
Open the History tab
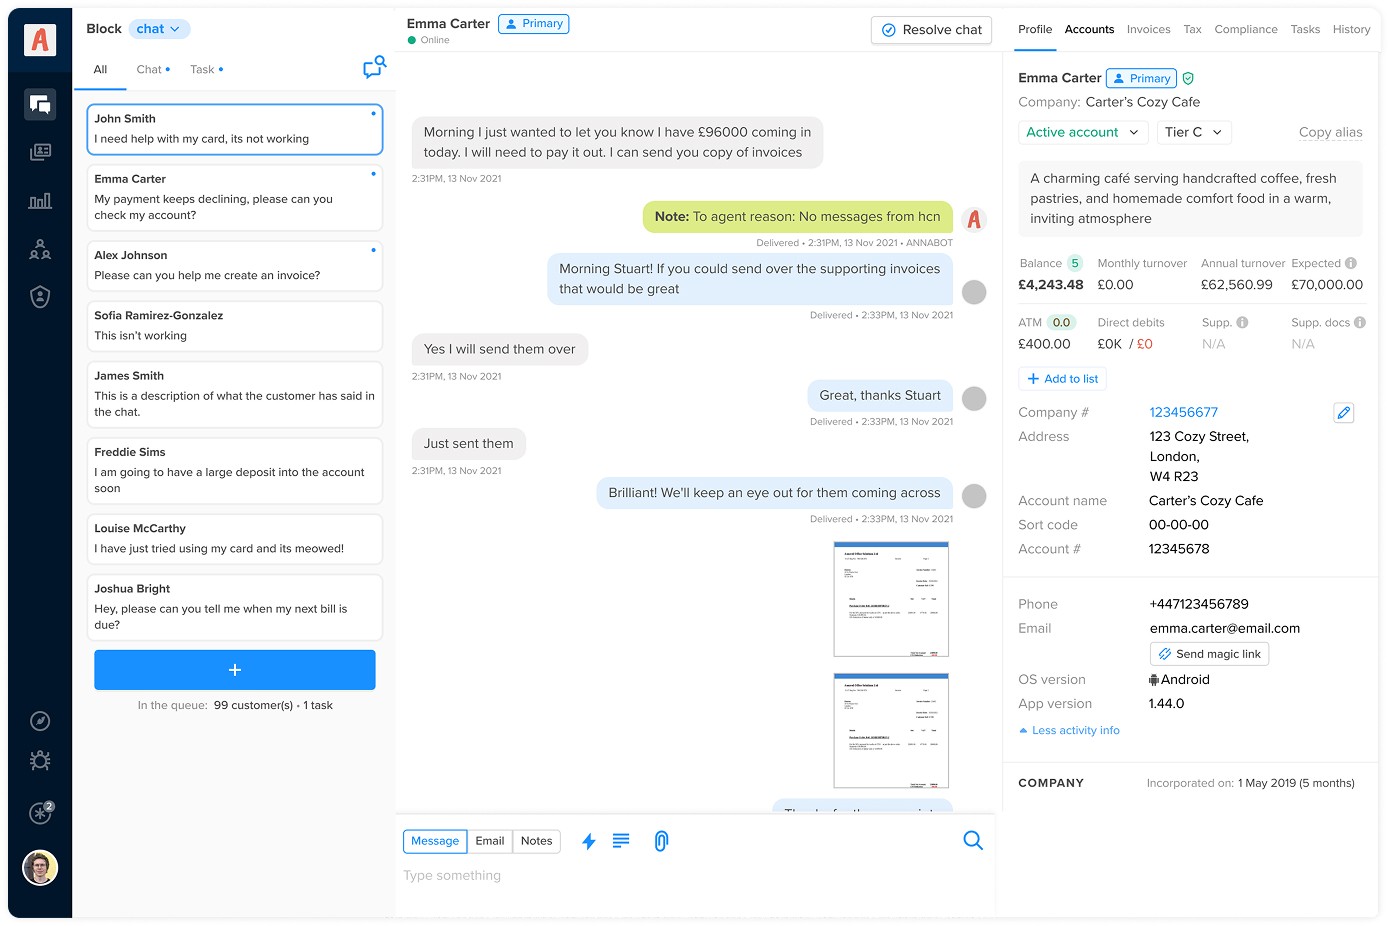click(1351, 29)
